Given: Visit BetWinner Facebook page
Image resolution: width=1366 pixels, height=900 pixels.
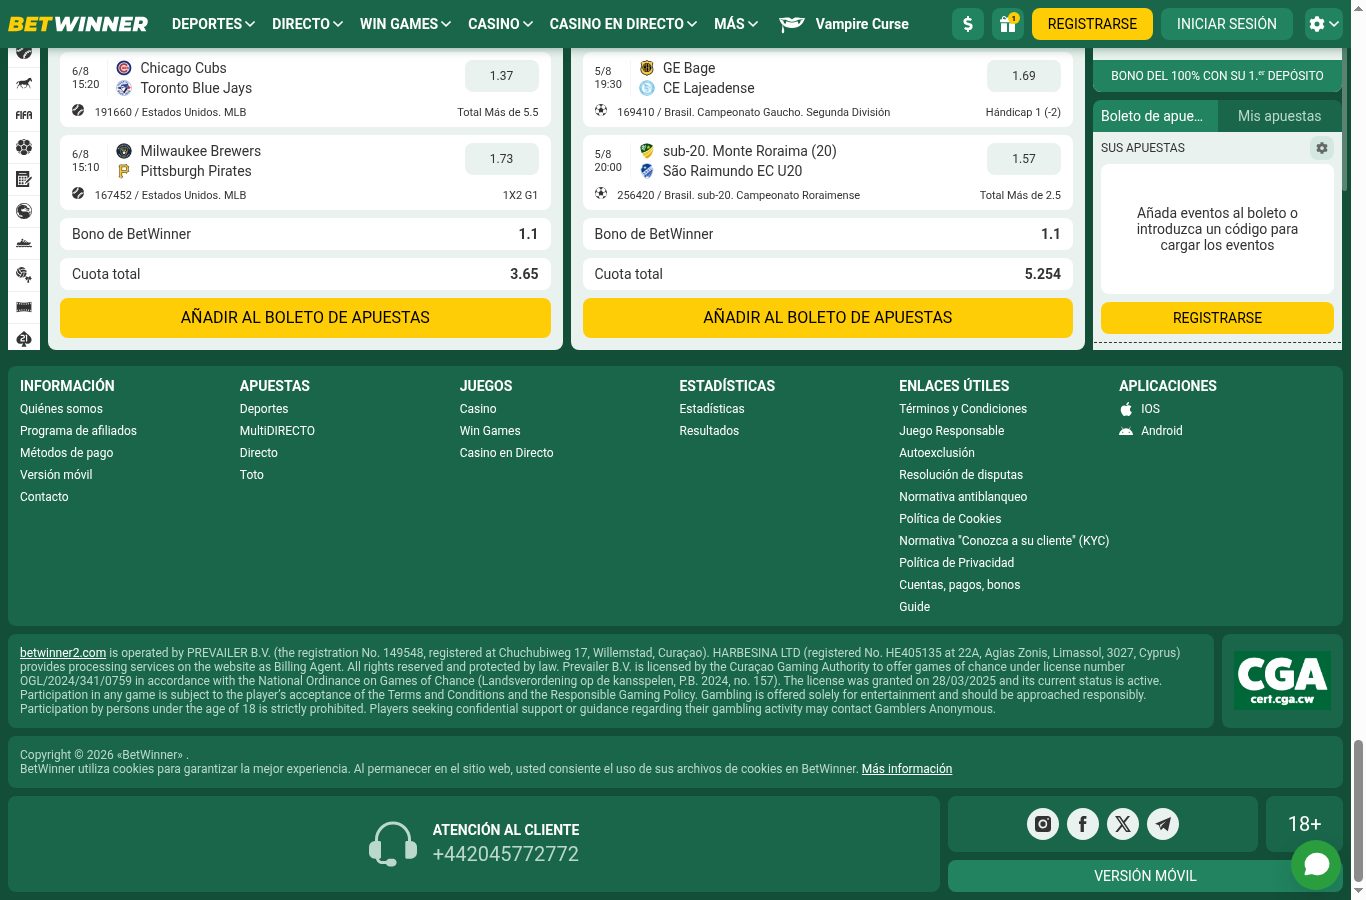Looking at the screenshot, I should click(1083, 824).
